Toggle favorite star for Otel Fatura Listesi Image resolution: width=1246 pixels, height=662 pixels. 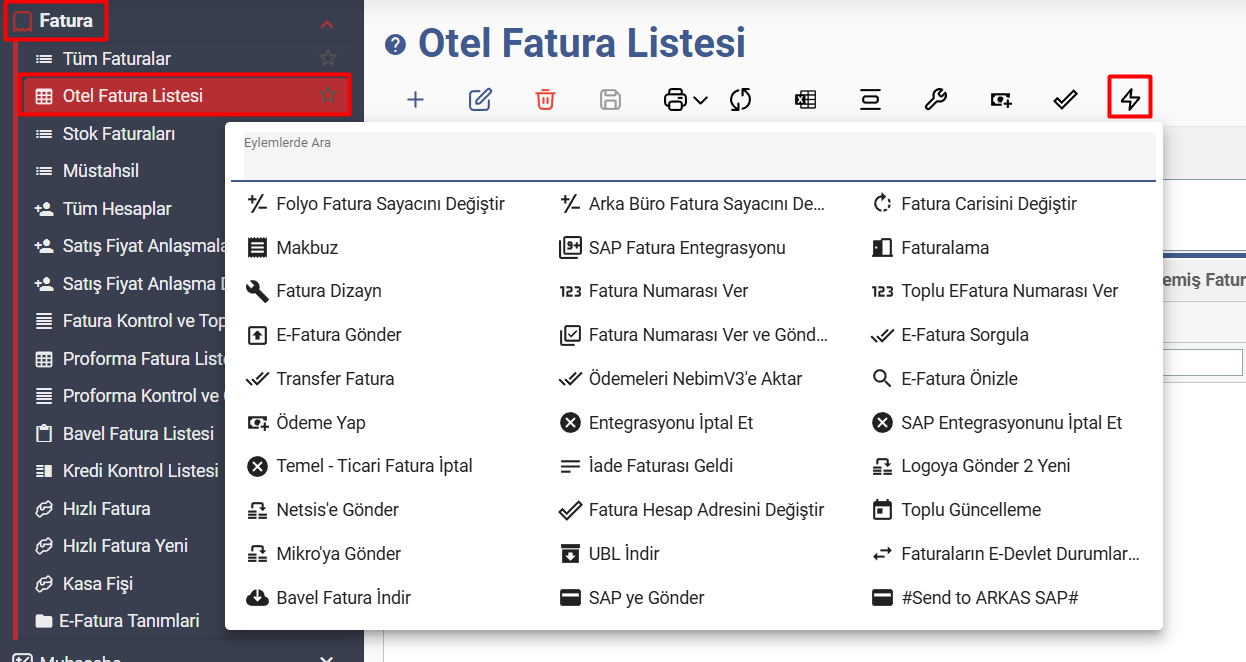tap(328, 96)
